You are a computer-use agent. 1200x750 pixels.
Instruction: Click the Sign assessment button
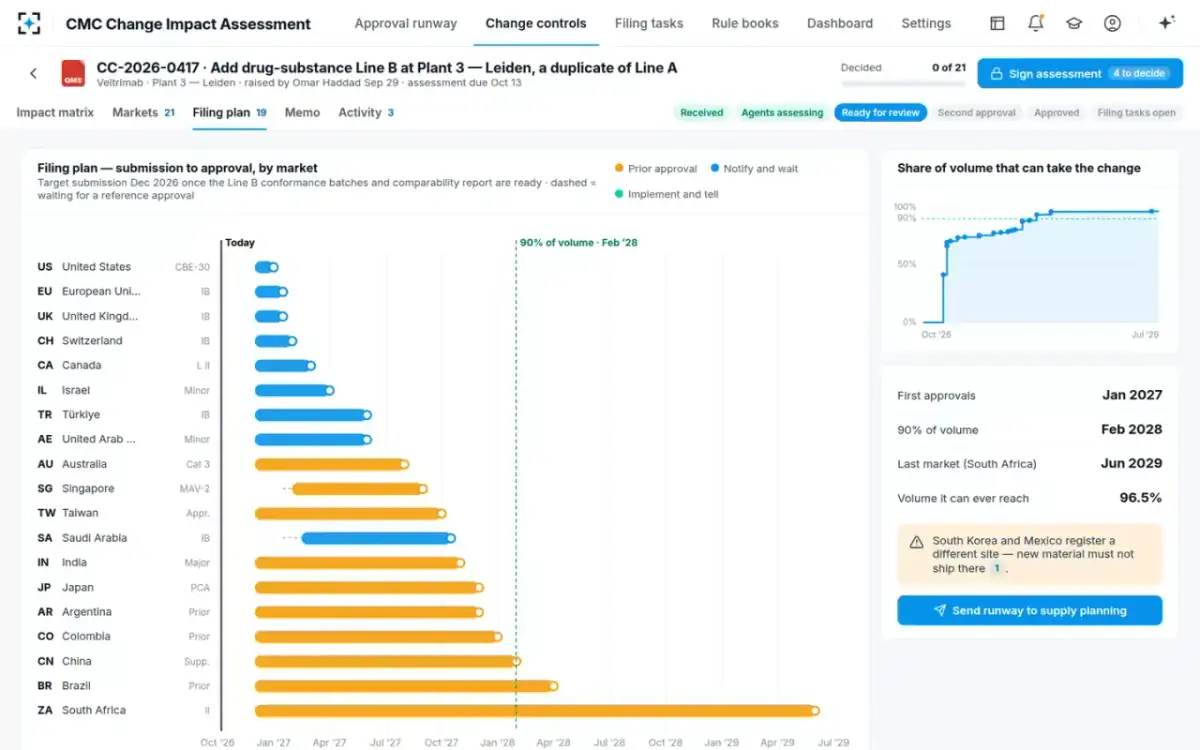coord(1080,73)
